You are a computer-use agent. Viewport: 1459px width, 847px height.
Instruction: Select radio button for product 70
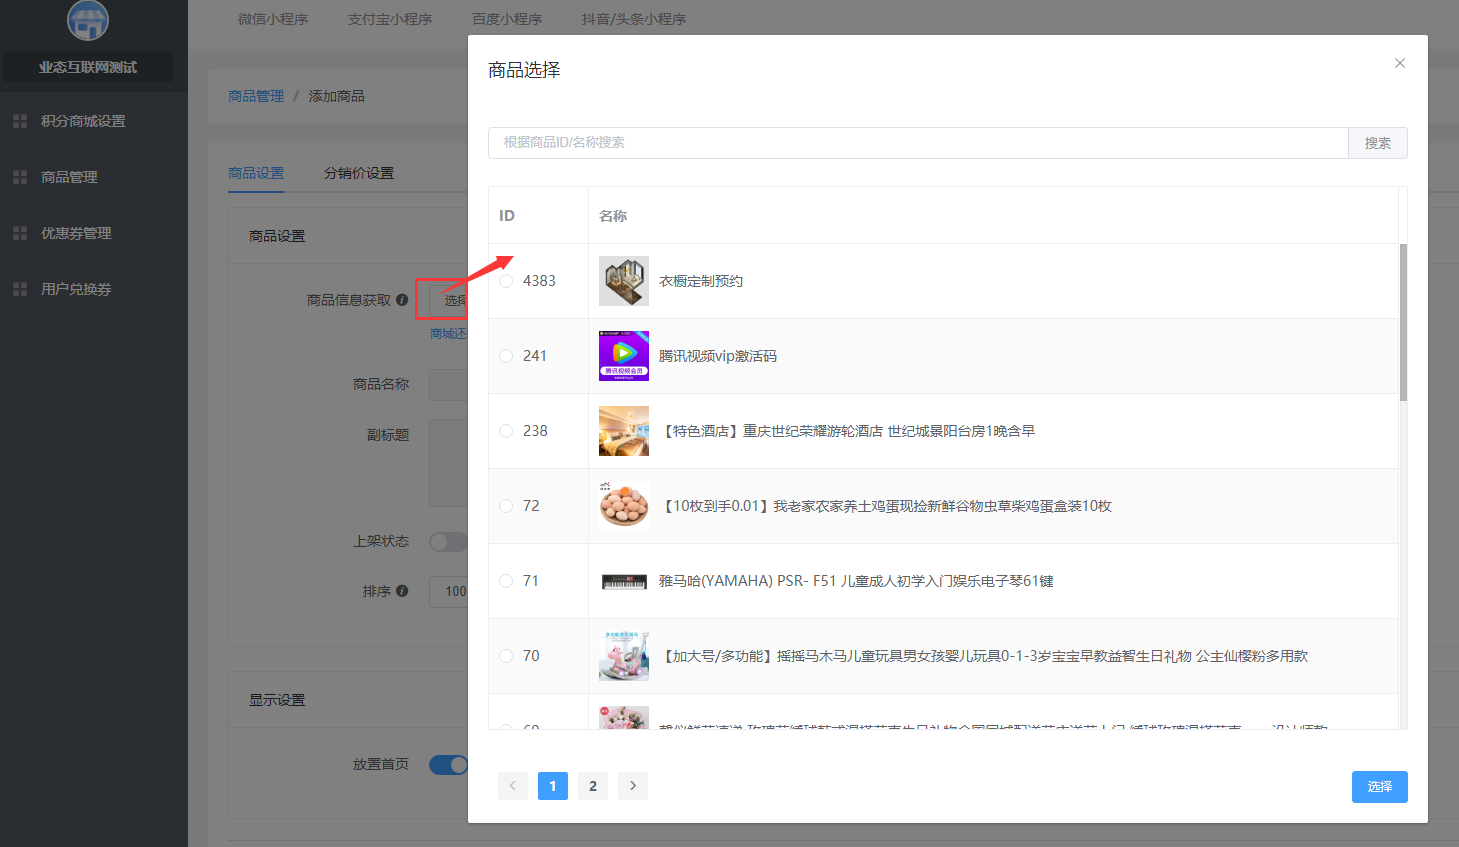coord(506,656)
